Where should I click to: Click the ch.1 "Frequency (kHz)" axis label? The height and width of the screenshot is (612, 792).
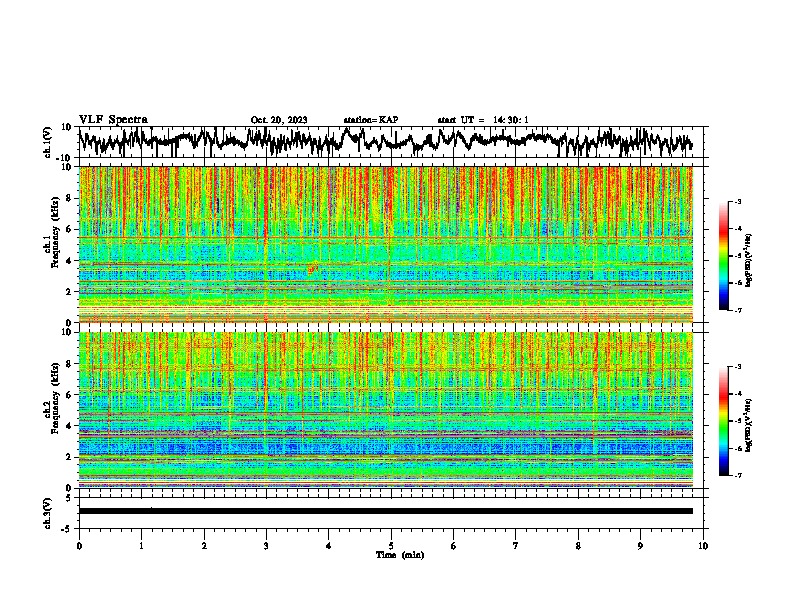pyautogui.click(x=55, y=234)
